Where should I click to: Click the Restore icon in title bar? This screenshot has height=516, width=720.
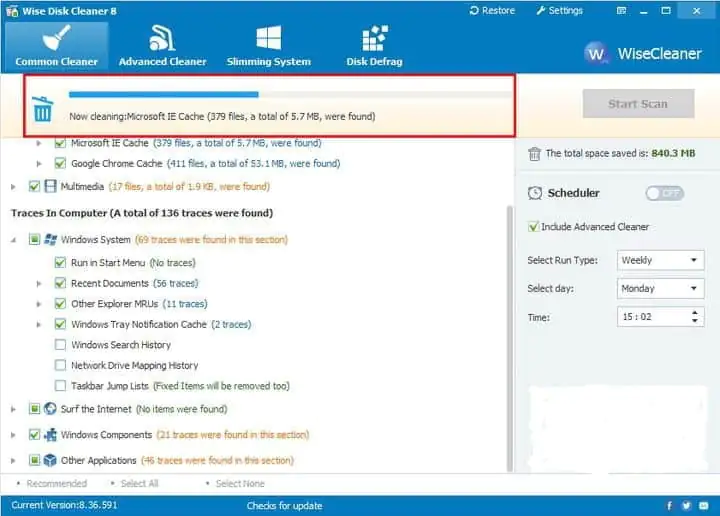click(475, 11)
